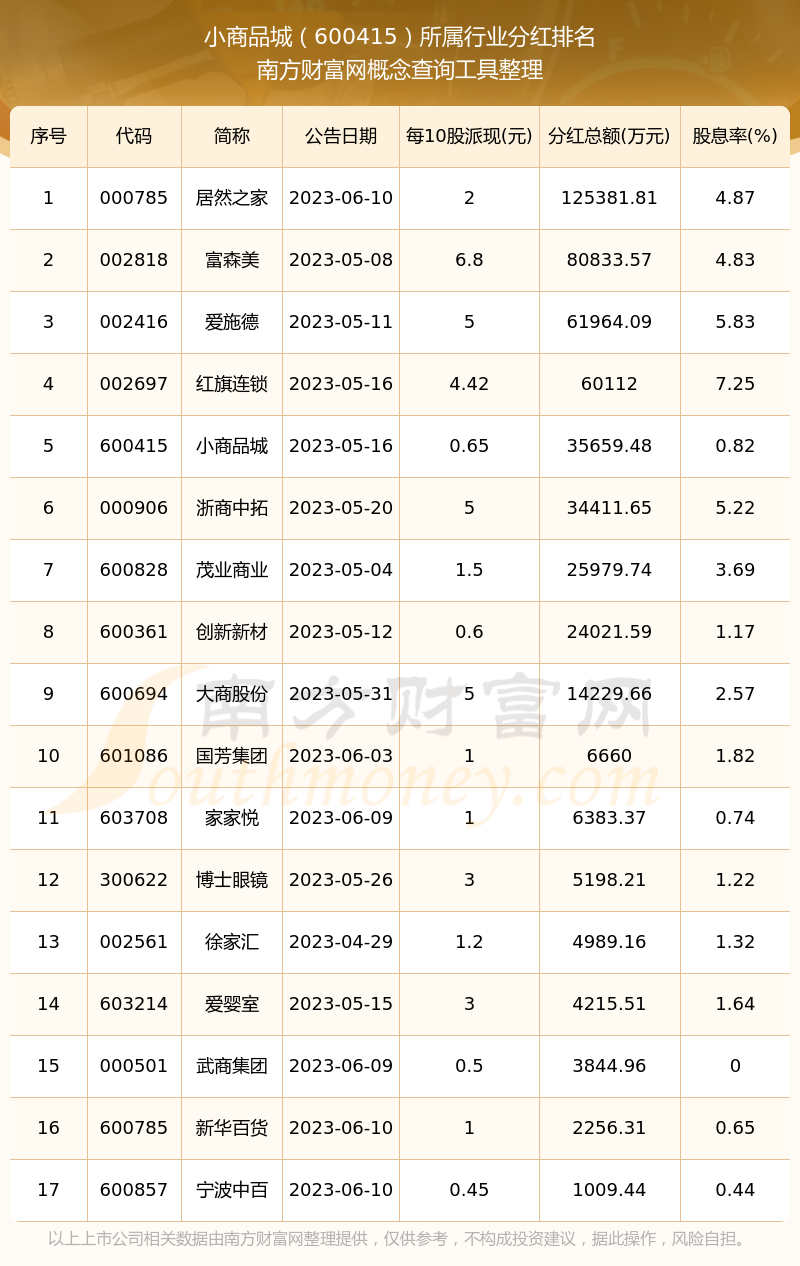Screen dimensions: 800x1266
Task: Select total dividend 4989.16
Action: 610,942
